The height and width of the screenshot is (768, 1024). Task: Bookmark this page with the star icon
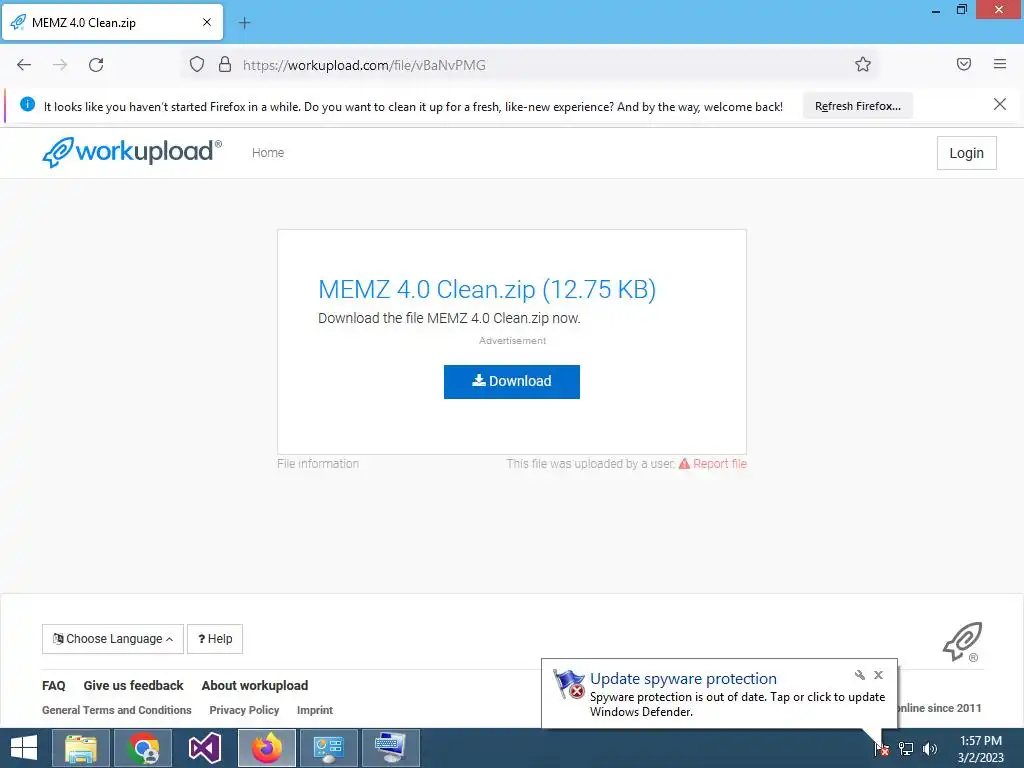863,64
